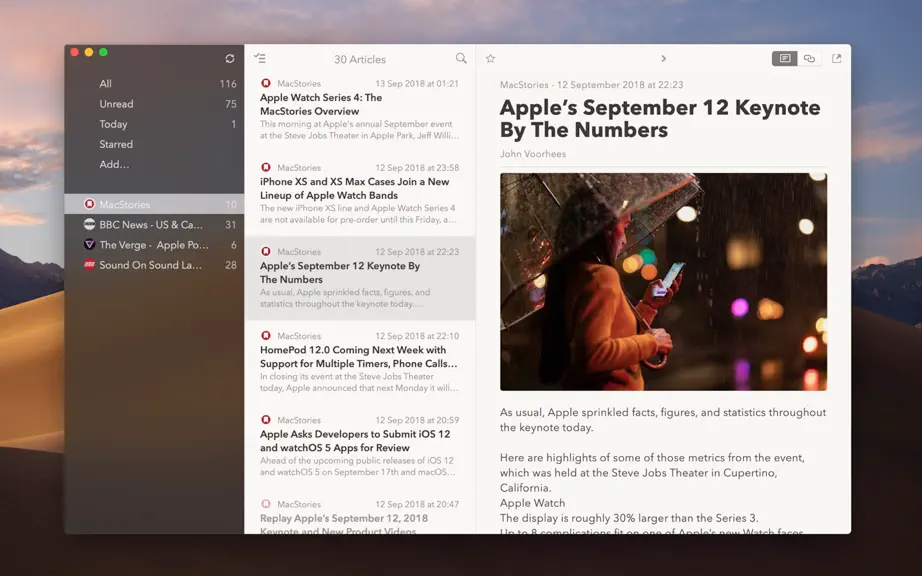Click The Verge feed icon
This screenshot has width=922, height=576.
pyautogui.click(x=89, y=245)
